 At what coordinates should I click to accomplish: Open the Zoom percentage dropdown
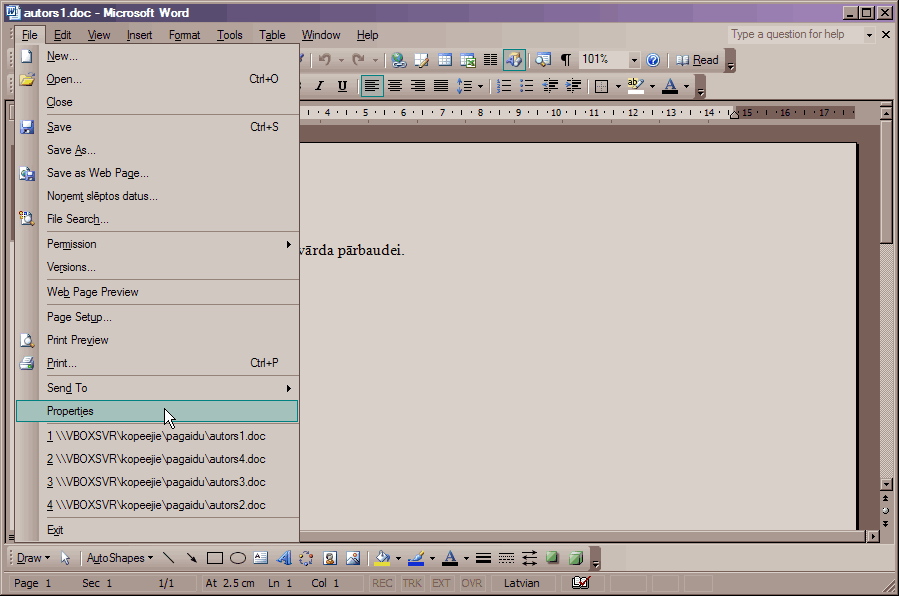[634, 60]
